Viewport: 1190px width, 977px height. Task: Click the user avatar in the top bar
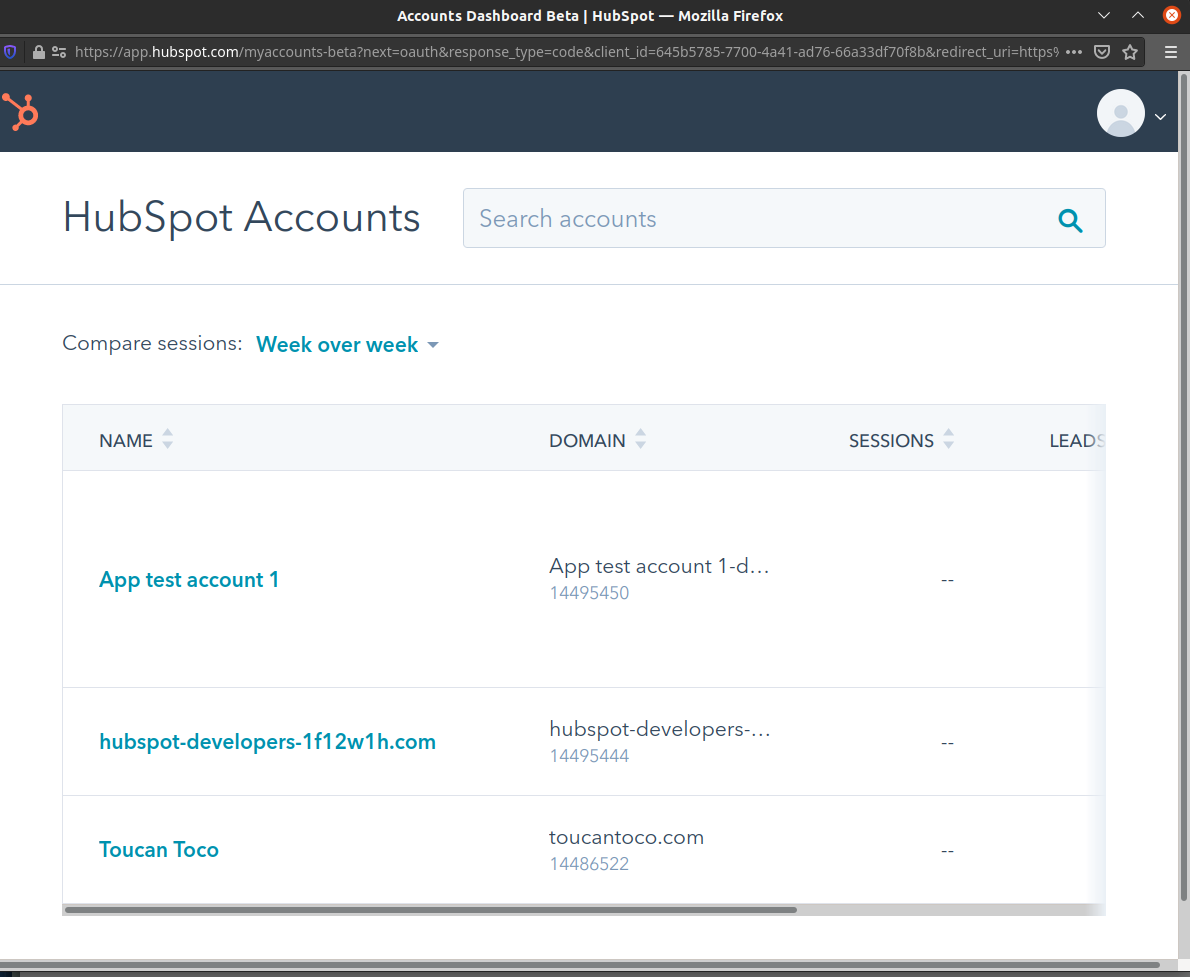point(1120,113)
